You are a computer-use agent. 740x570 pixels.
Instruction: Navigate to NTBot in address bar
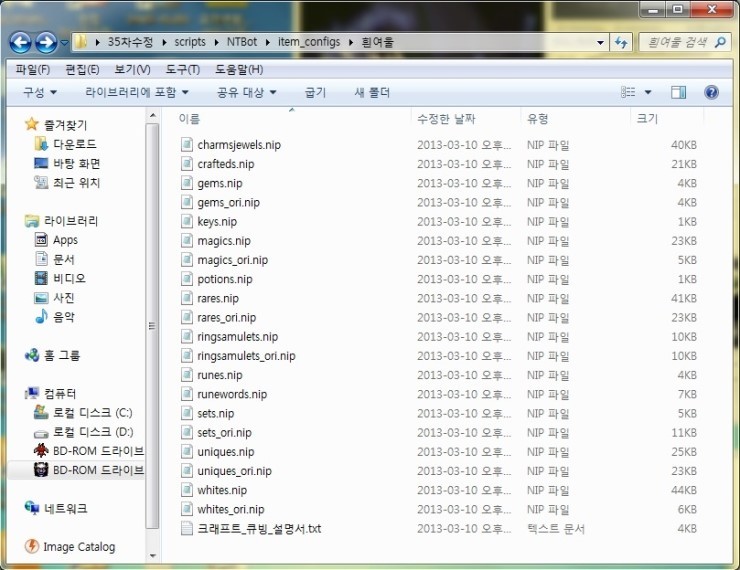click(x=242, y=42)
